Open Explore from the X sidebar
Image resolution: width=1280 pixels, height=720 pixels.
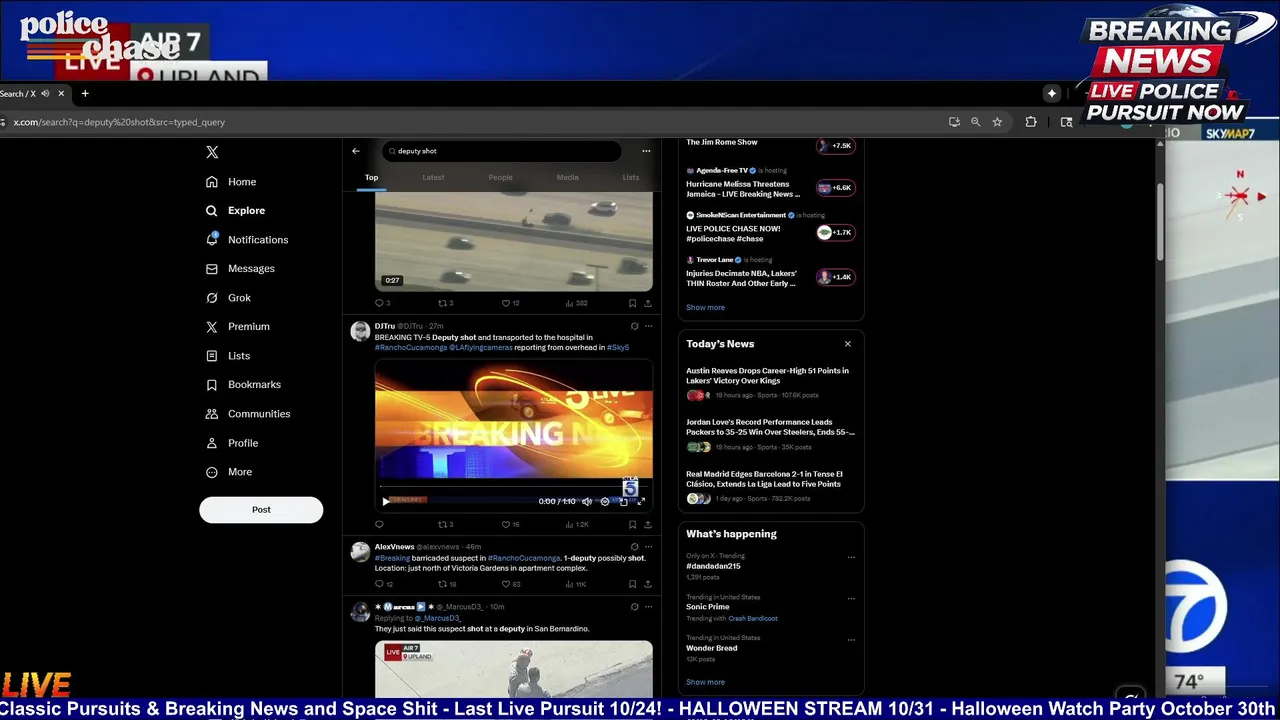[x=235, y=211]
